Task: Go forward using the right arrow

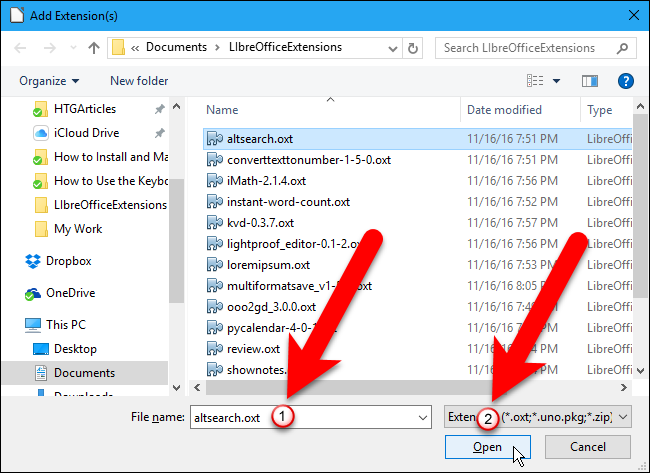Action: click(x=50, y=48)
